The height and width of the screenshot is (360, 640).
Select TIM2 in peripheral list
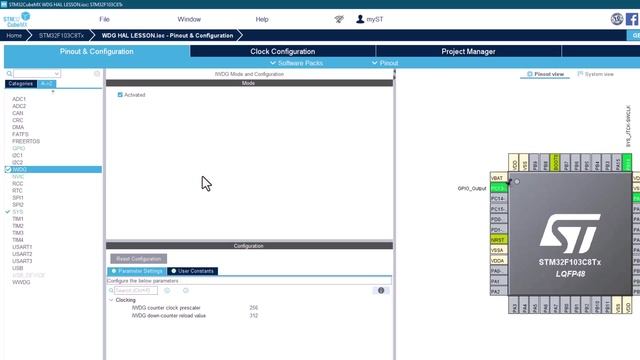[x=18, y=226]
